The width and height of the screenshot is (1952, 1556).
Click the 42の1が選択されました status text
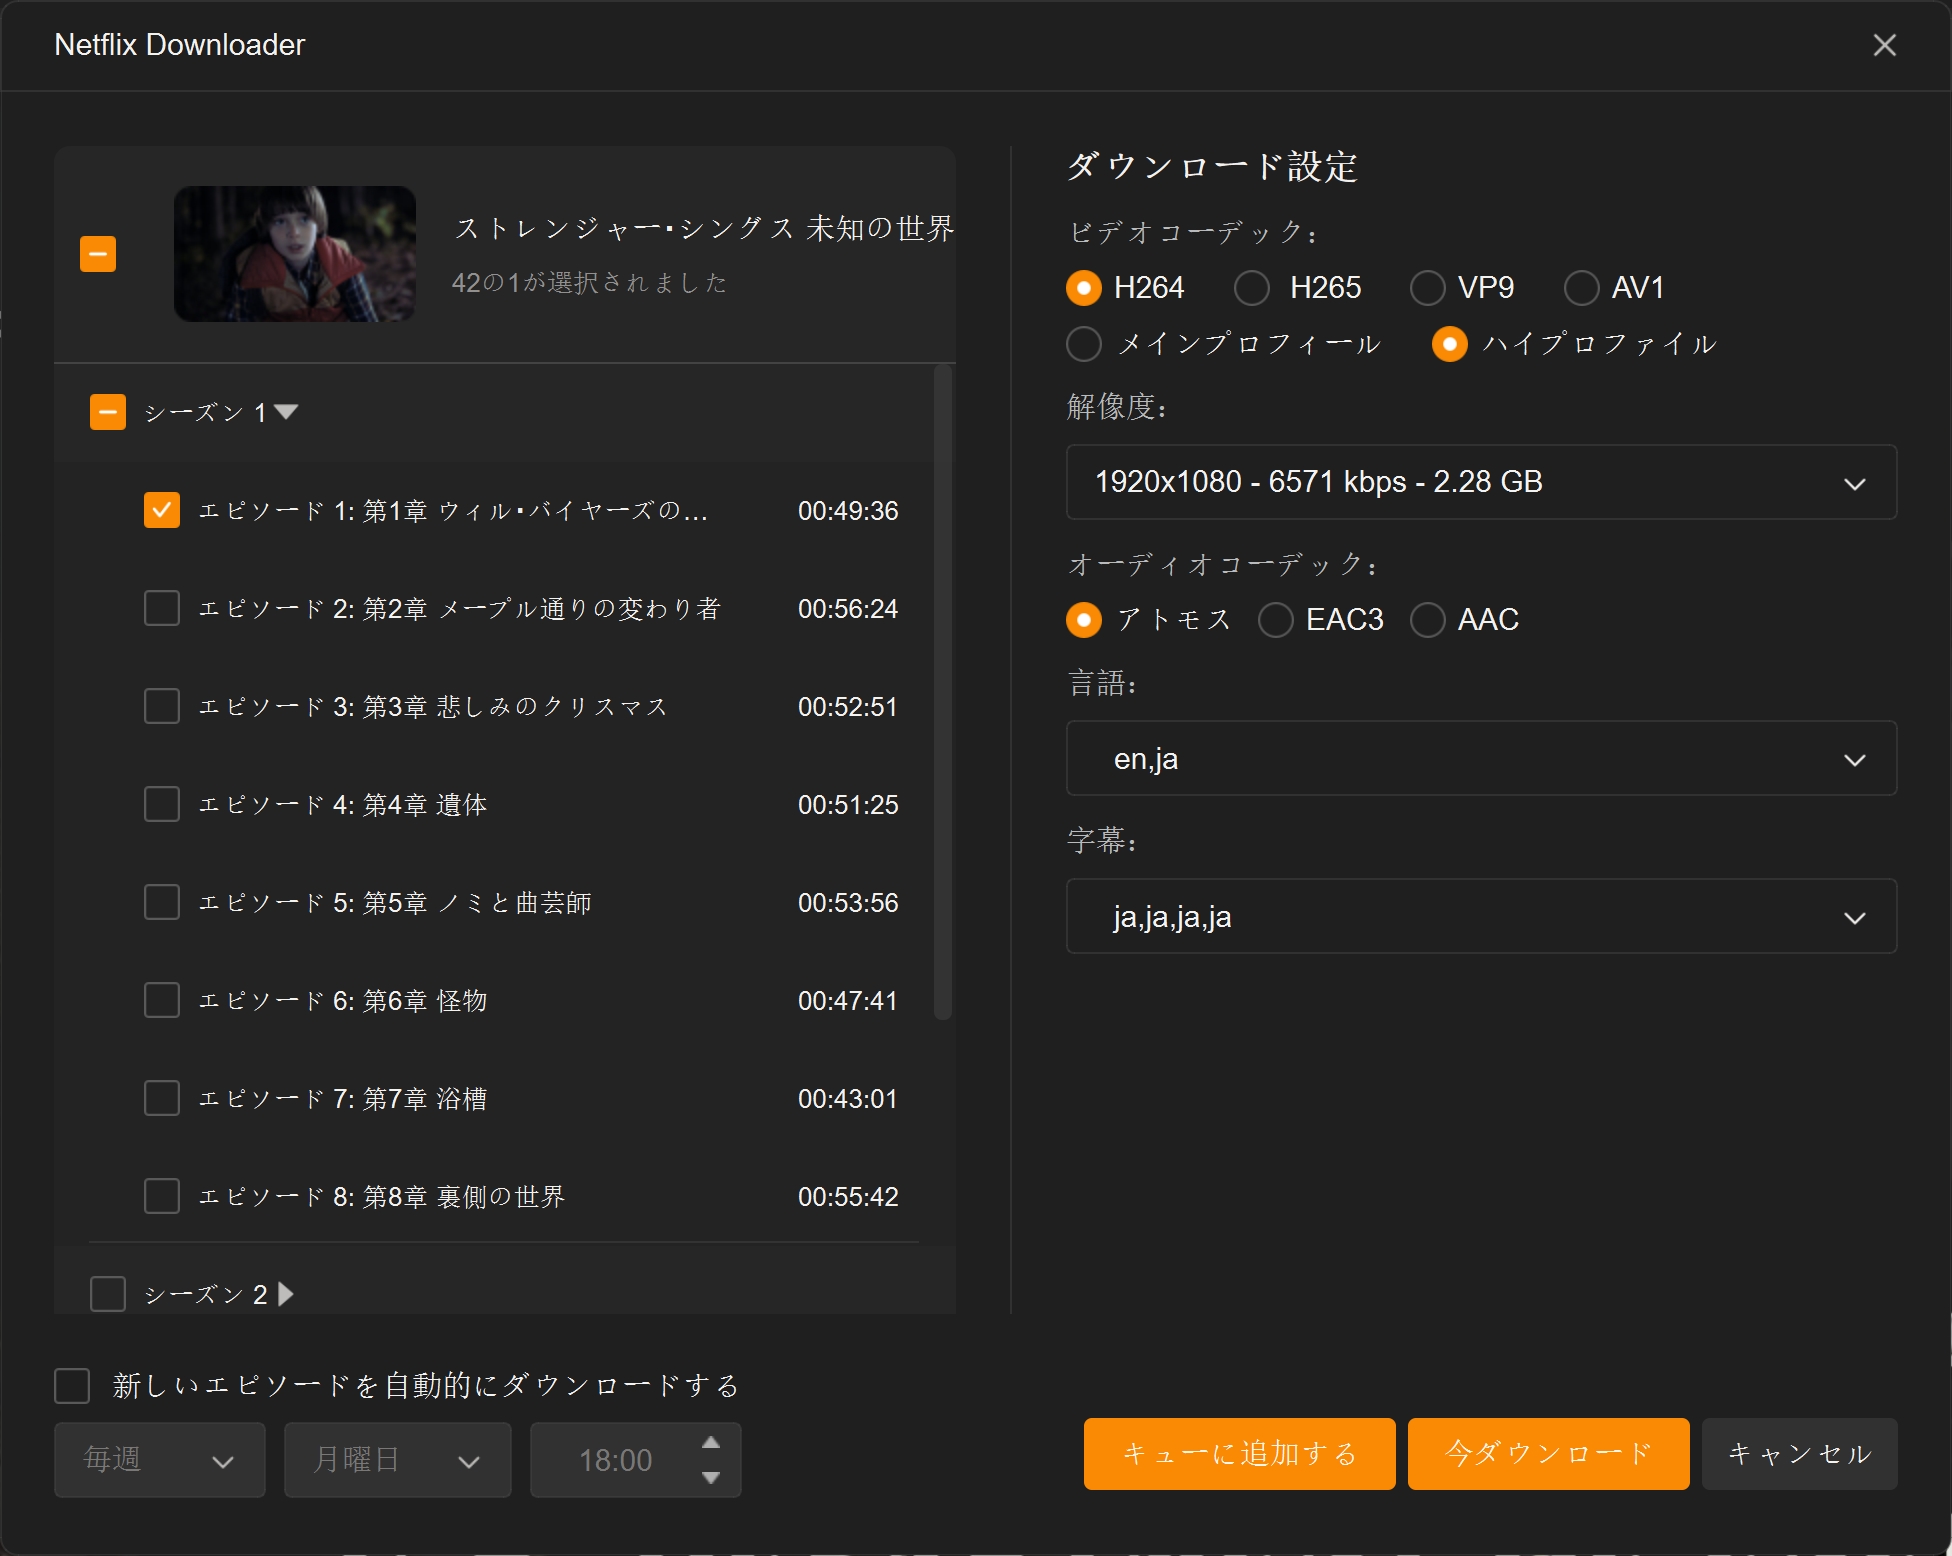point(589,283)
